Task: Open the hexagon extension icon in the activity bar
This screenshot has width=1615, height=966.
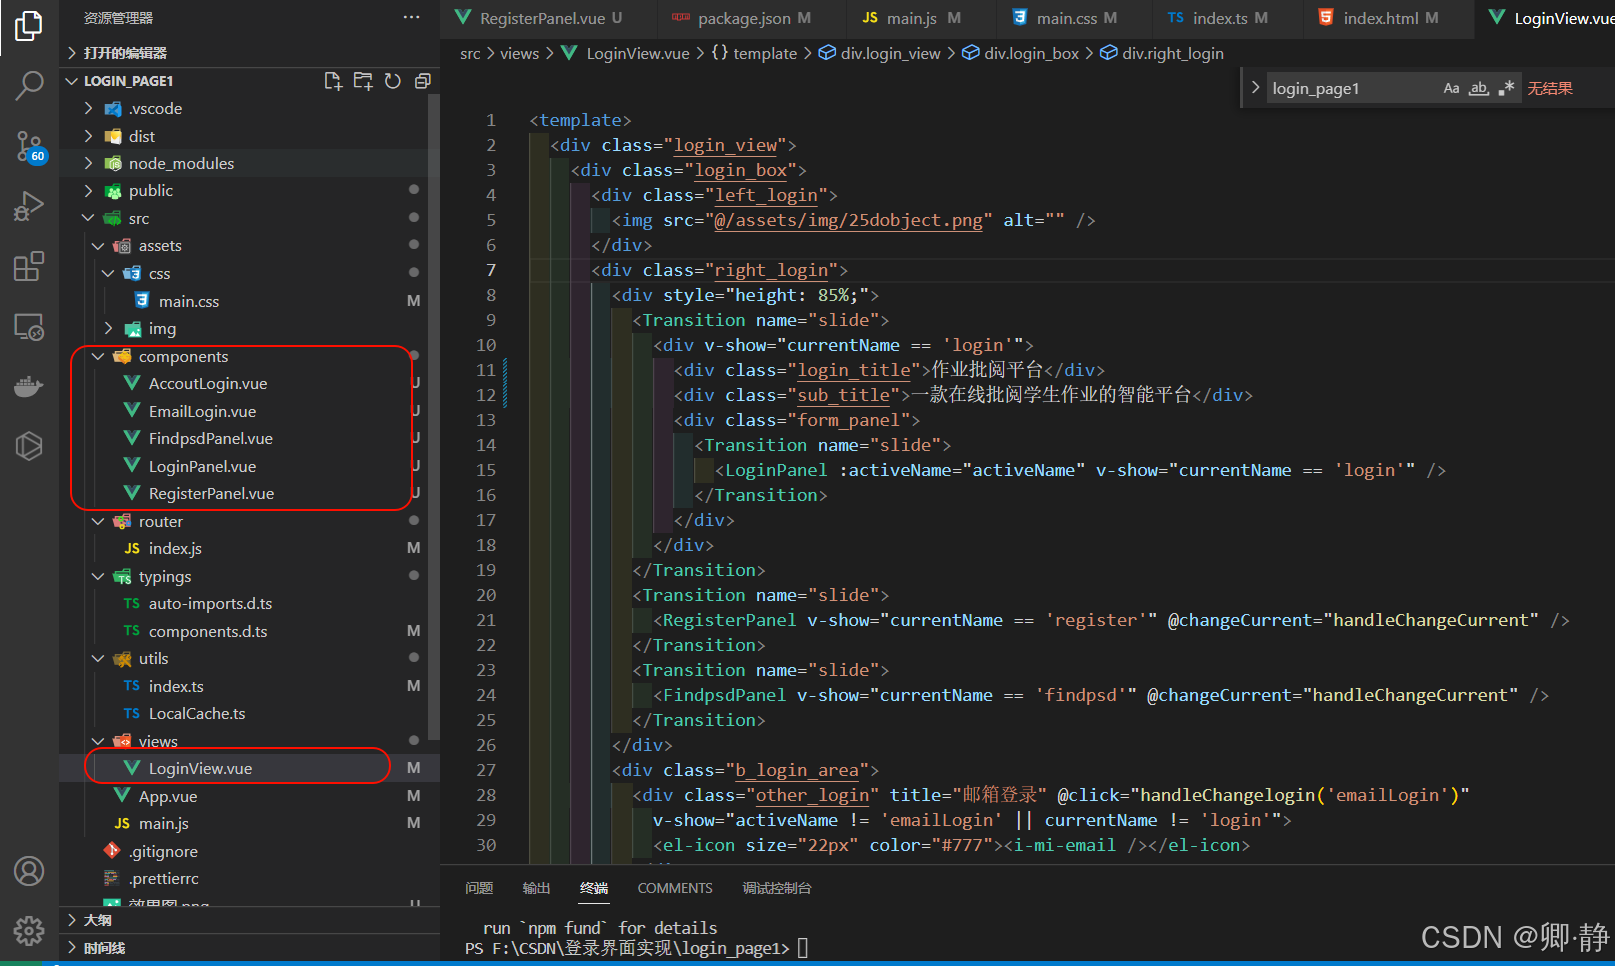Action: [29, 446]
